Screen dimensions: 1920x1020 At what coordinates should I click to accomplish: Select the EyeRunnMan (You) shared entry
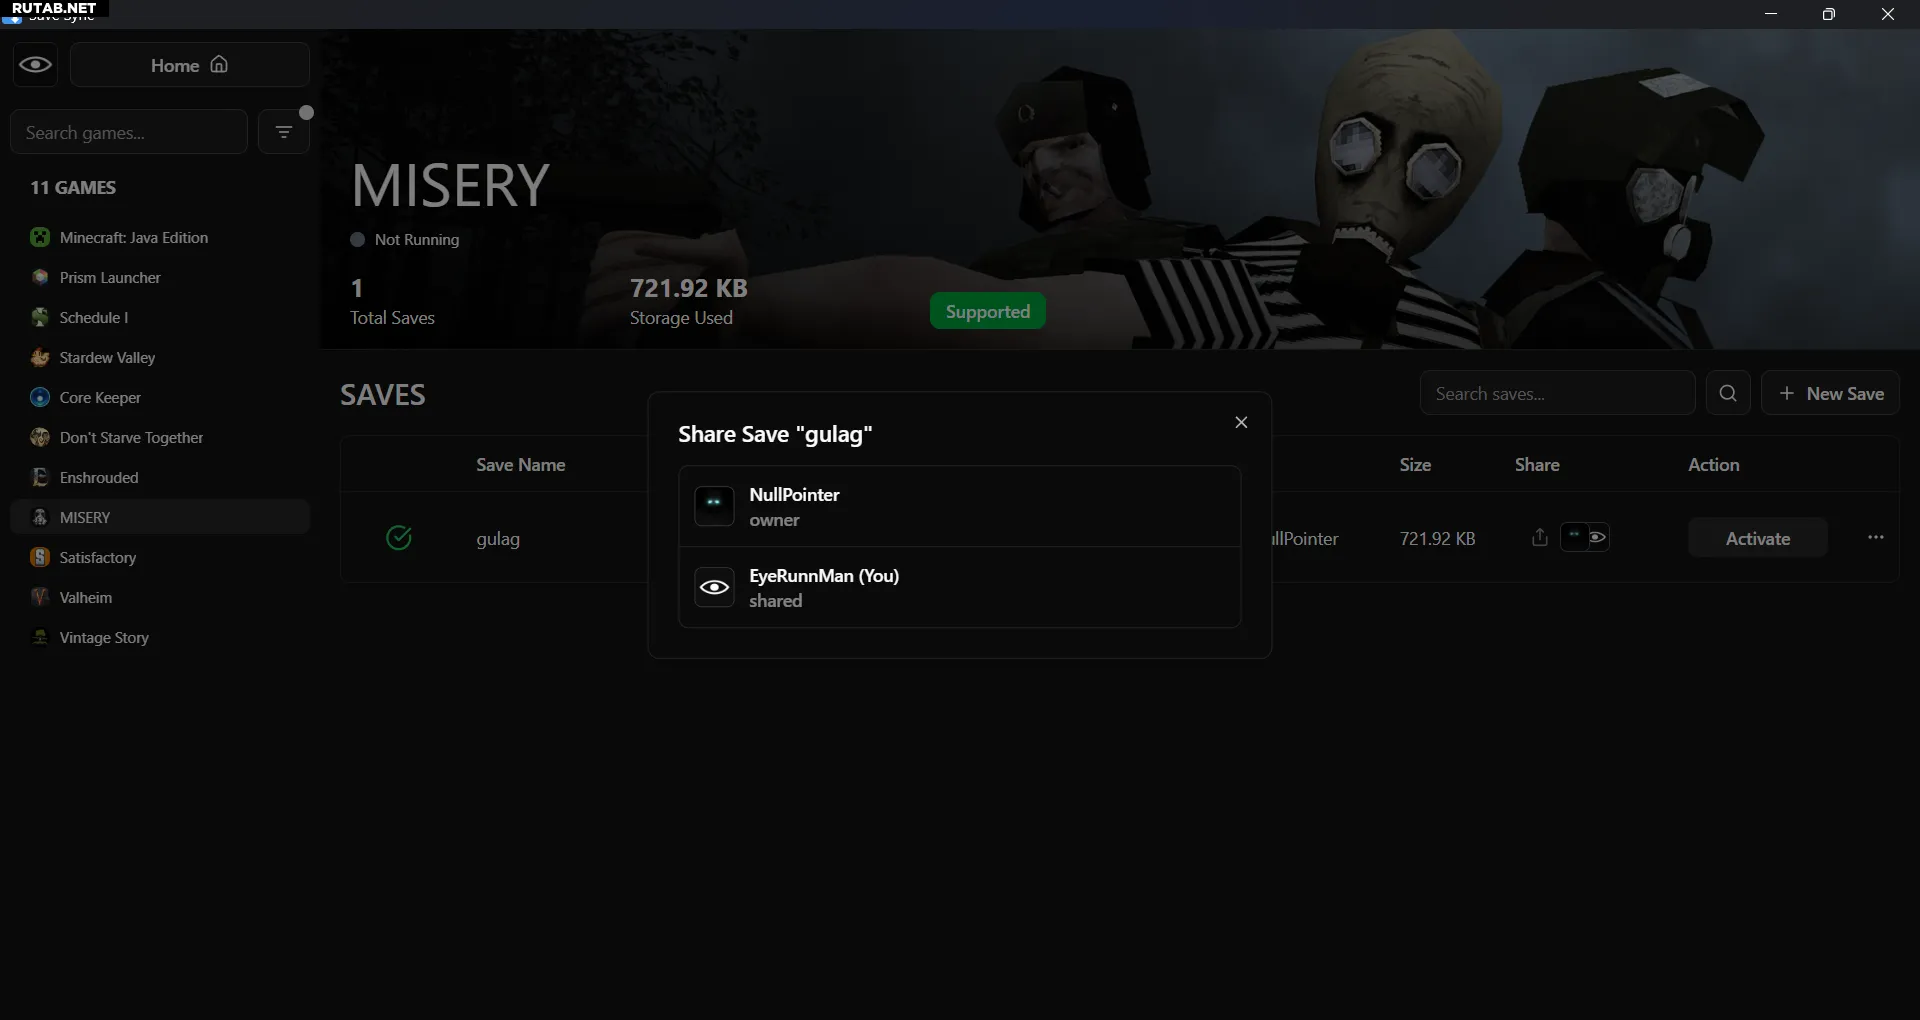coord(958,587)
